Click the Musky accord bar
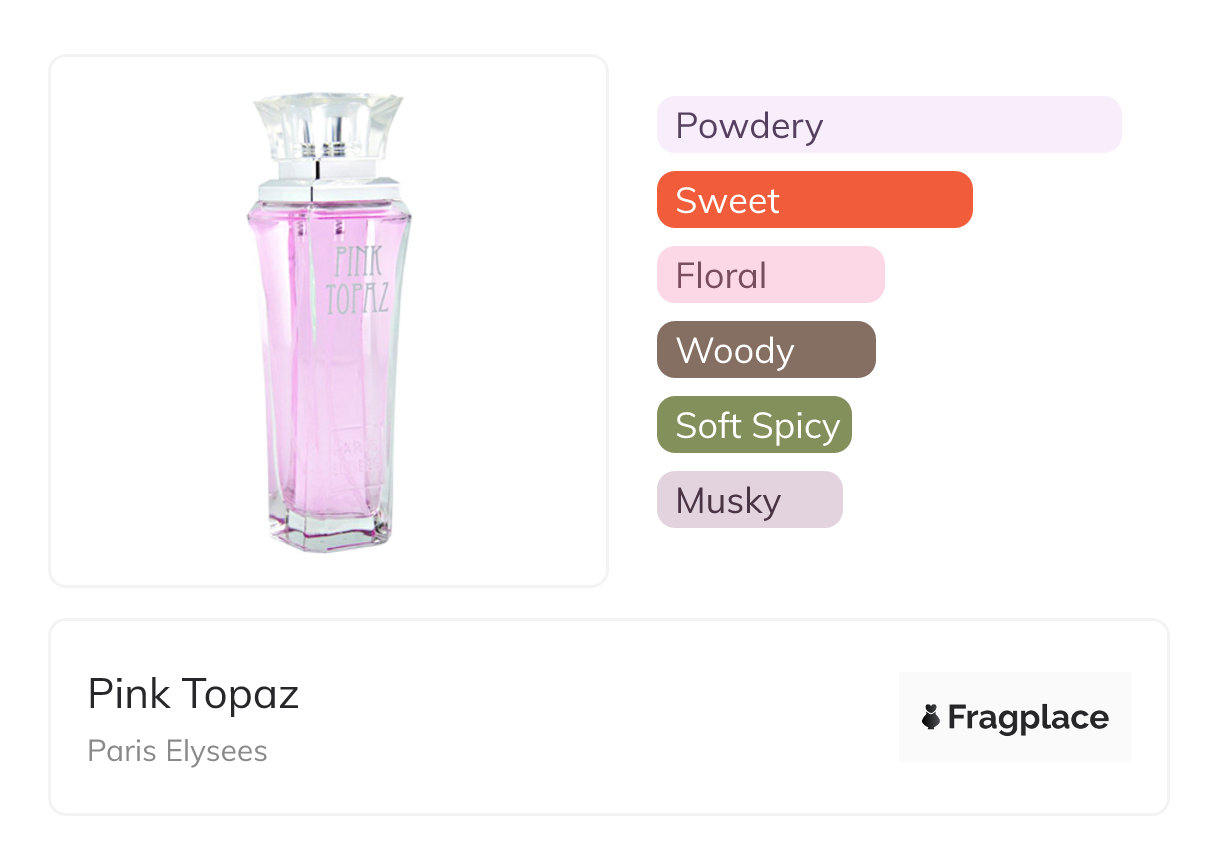Viewport: 1218px width, 864px height. 749,500
